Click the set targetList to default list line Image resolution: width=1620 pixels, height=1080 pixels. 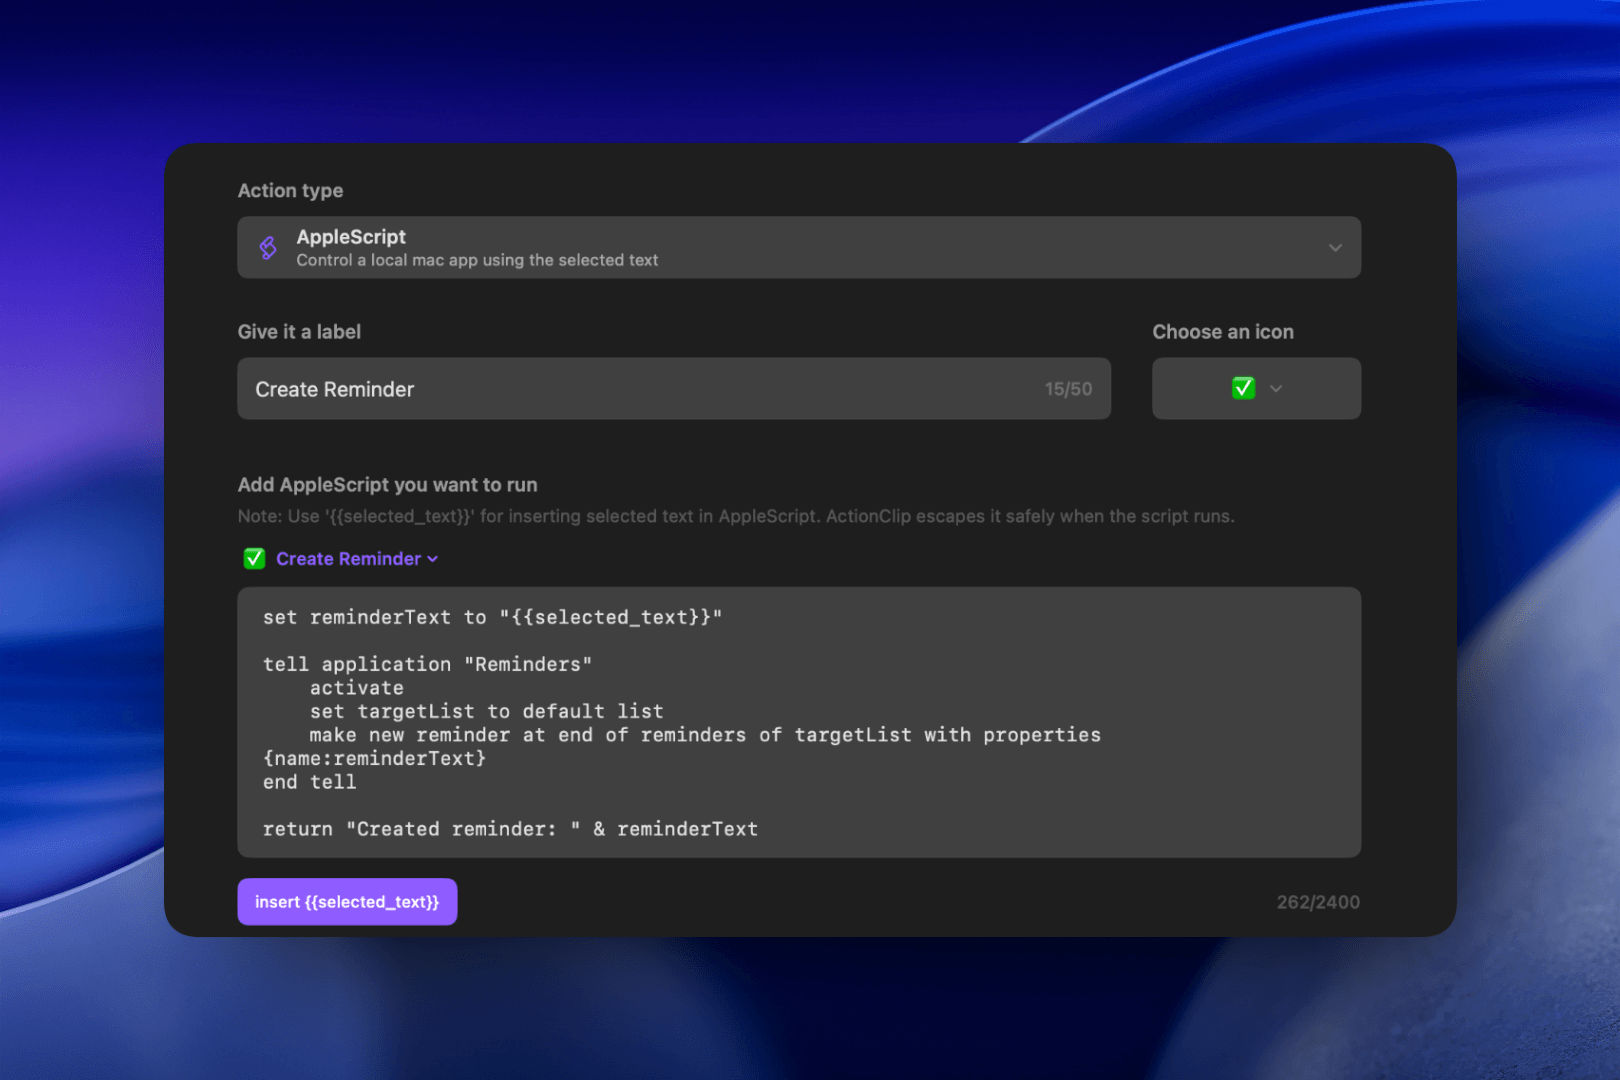486,711
